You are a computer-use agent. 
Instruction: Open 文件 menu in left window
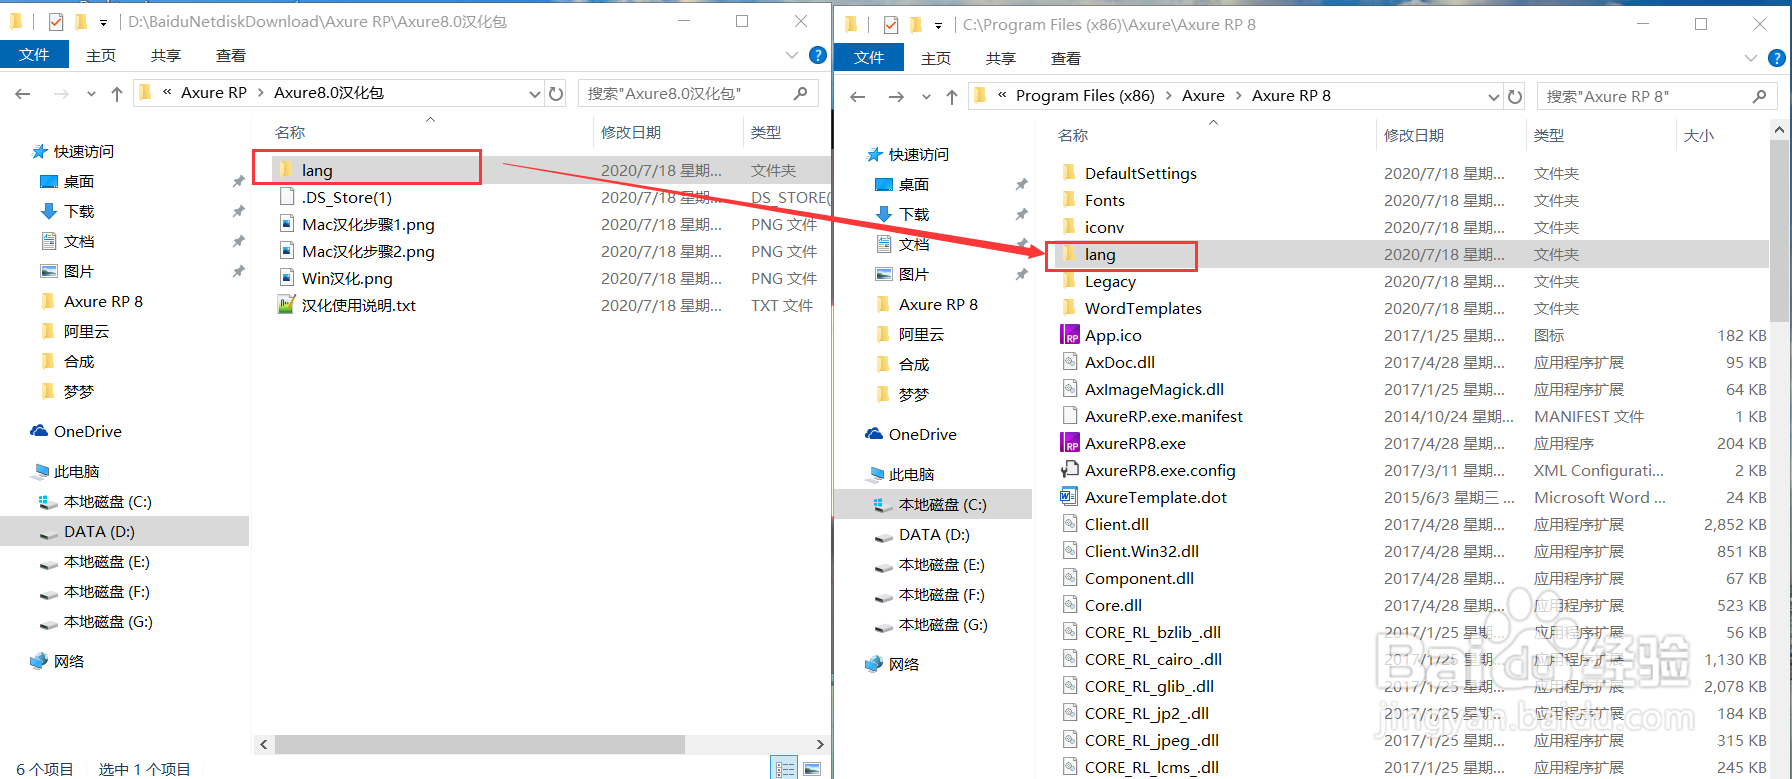click(34, 55)
